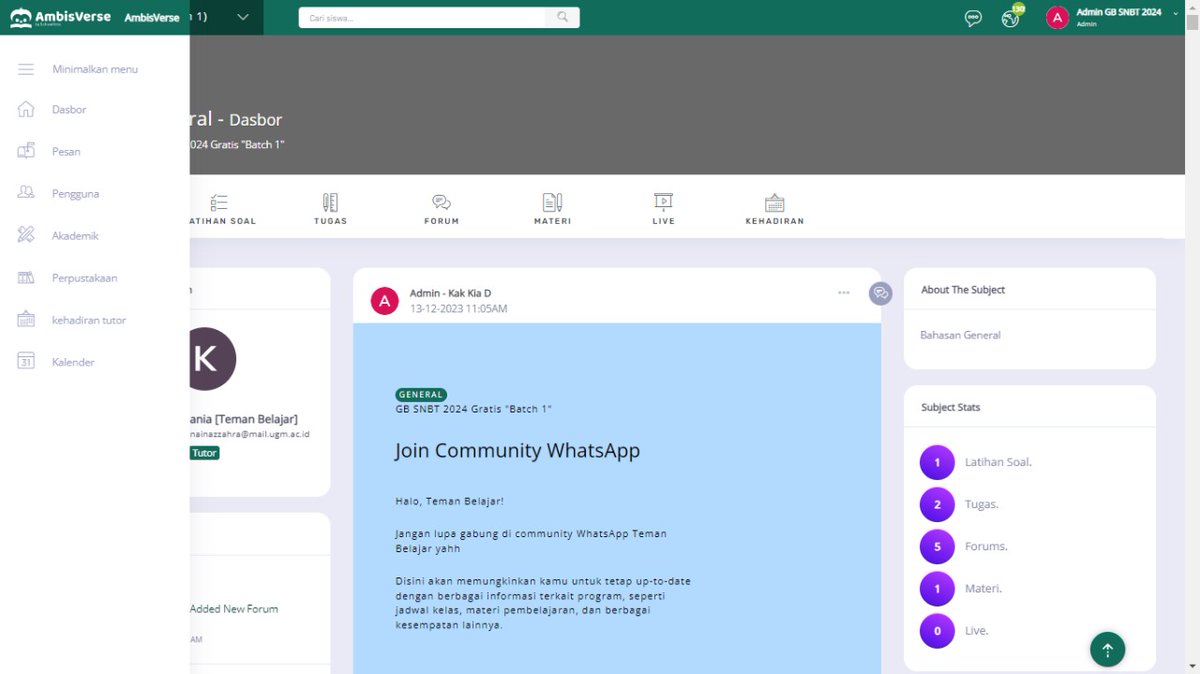Open the post three-dots options menu

click(x=844, y=293)
